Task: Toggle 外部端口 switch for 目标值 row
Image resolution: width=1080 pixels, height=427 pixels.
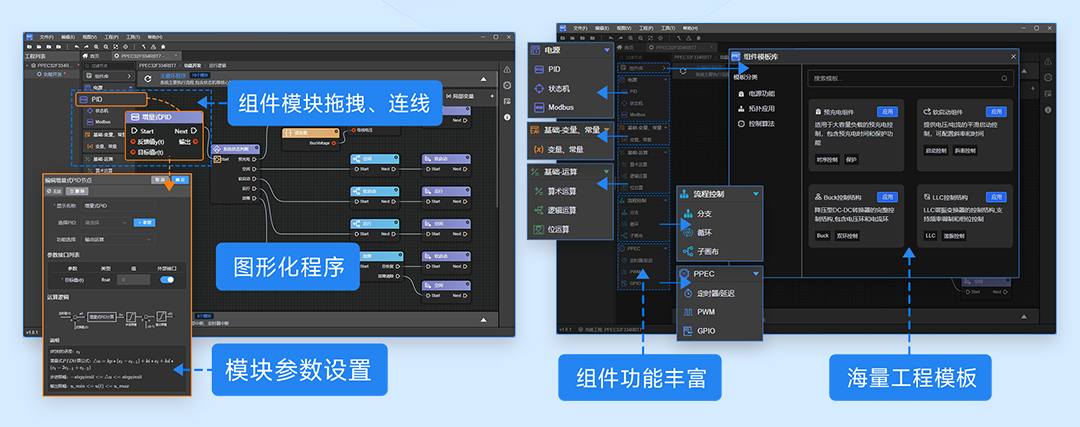Action: point(167,280)
